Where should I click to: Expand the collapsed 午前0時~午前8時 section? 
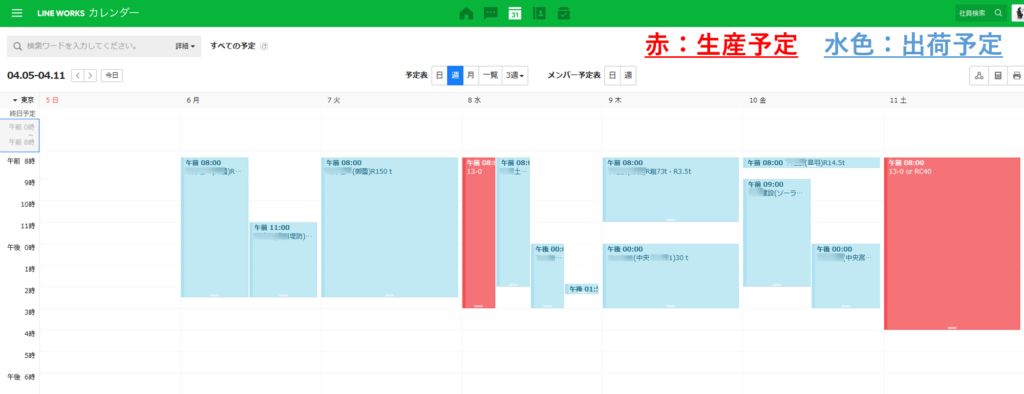(x=20, y=135)
